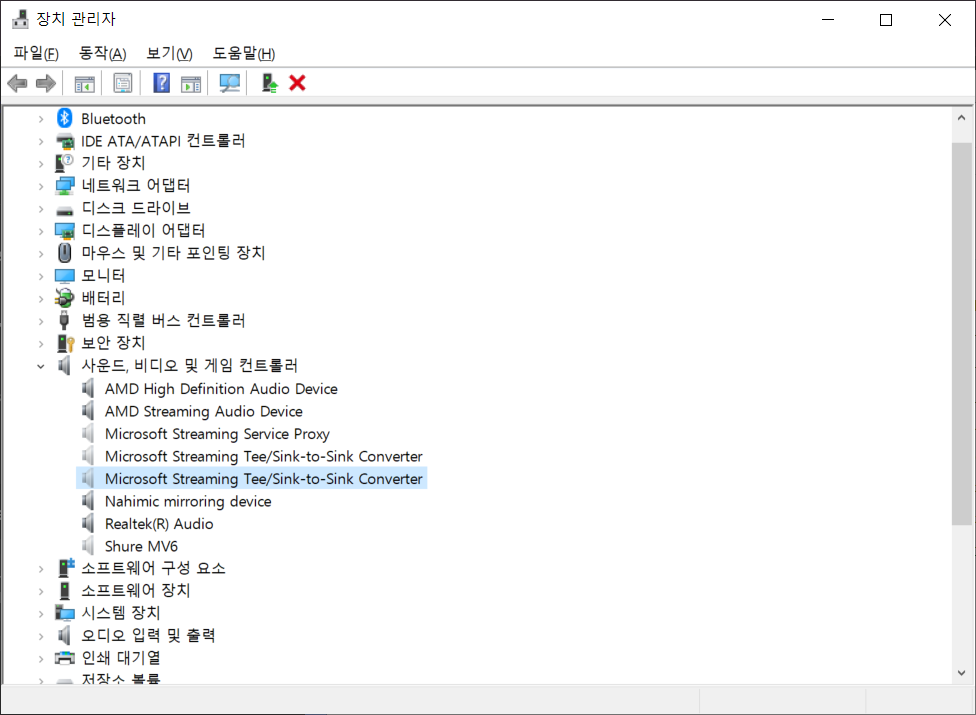This screenshot has height=715, width=976.
Task: Select the 인쇄 대기열 label
Action: point(121,657)
